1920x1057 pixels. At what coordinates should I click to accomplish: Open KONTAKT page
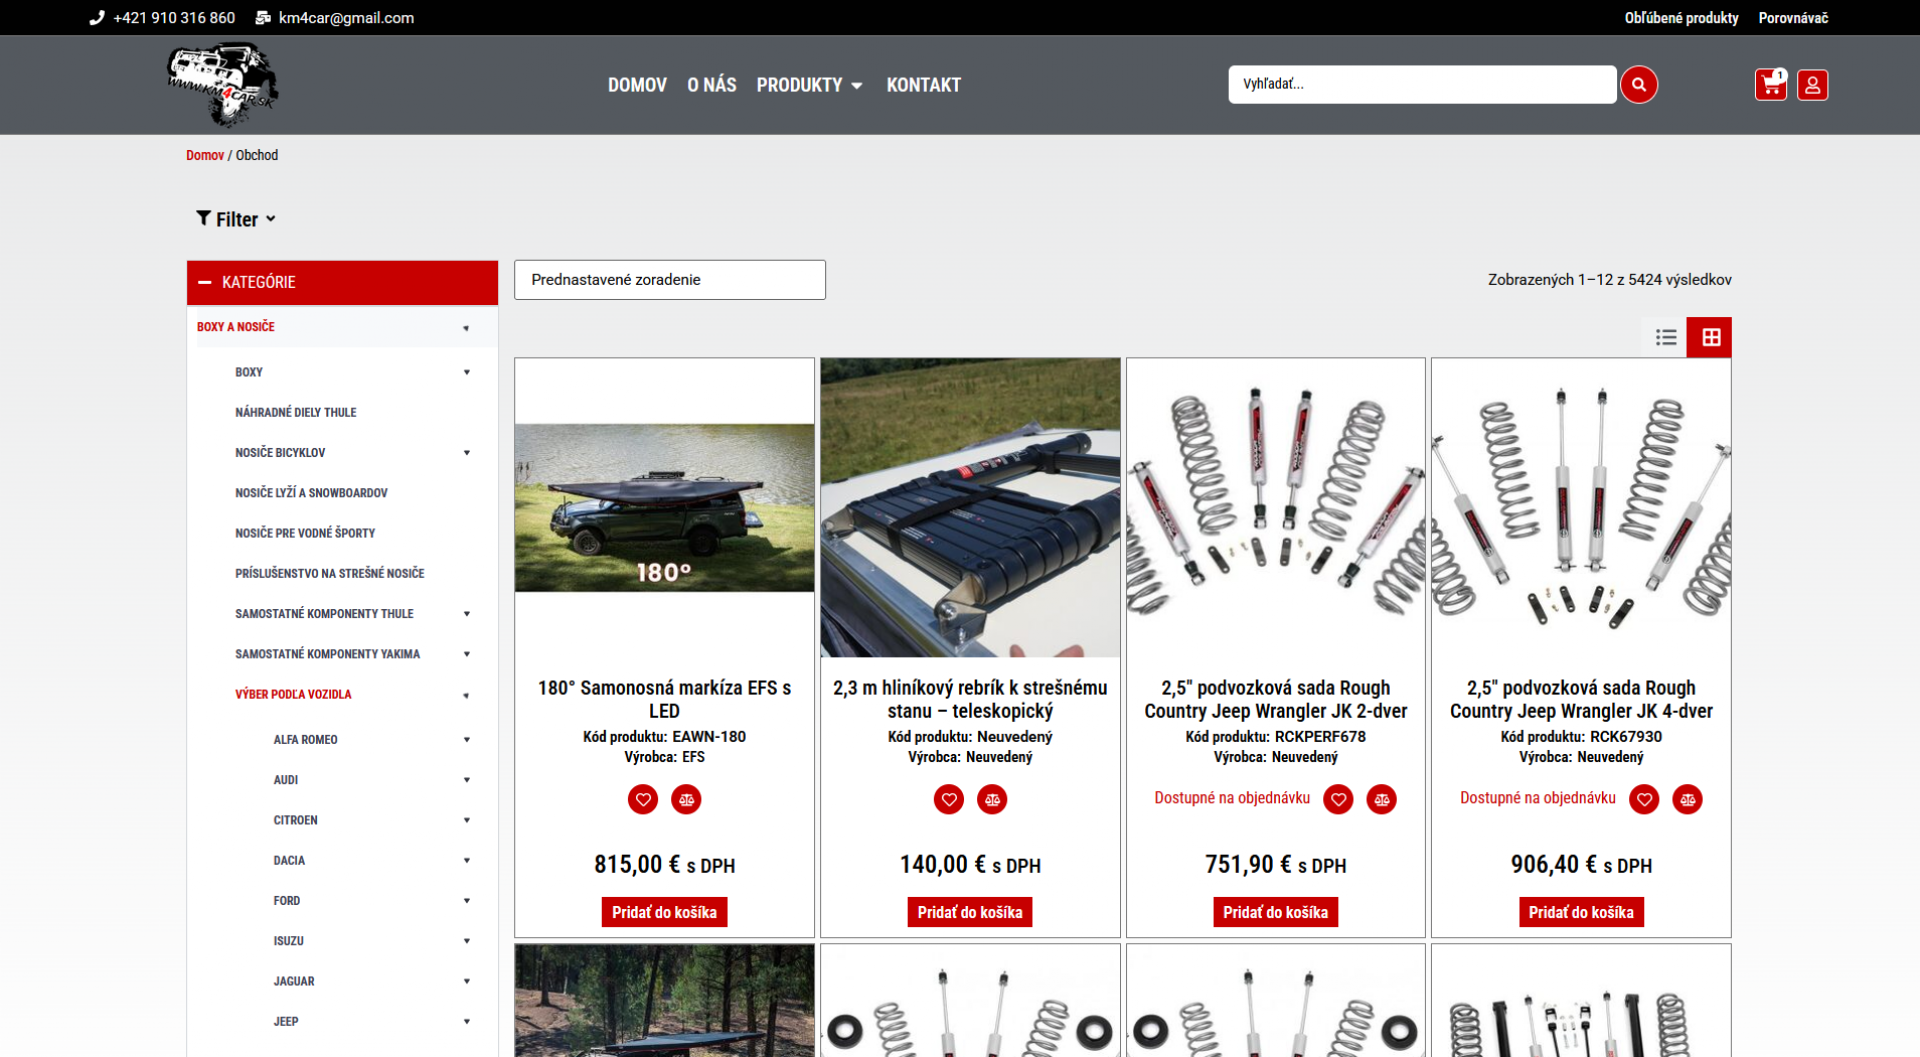point(923,85)
